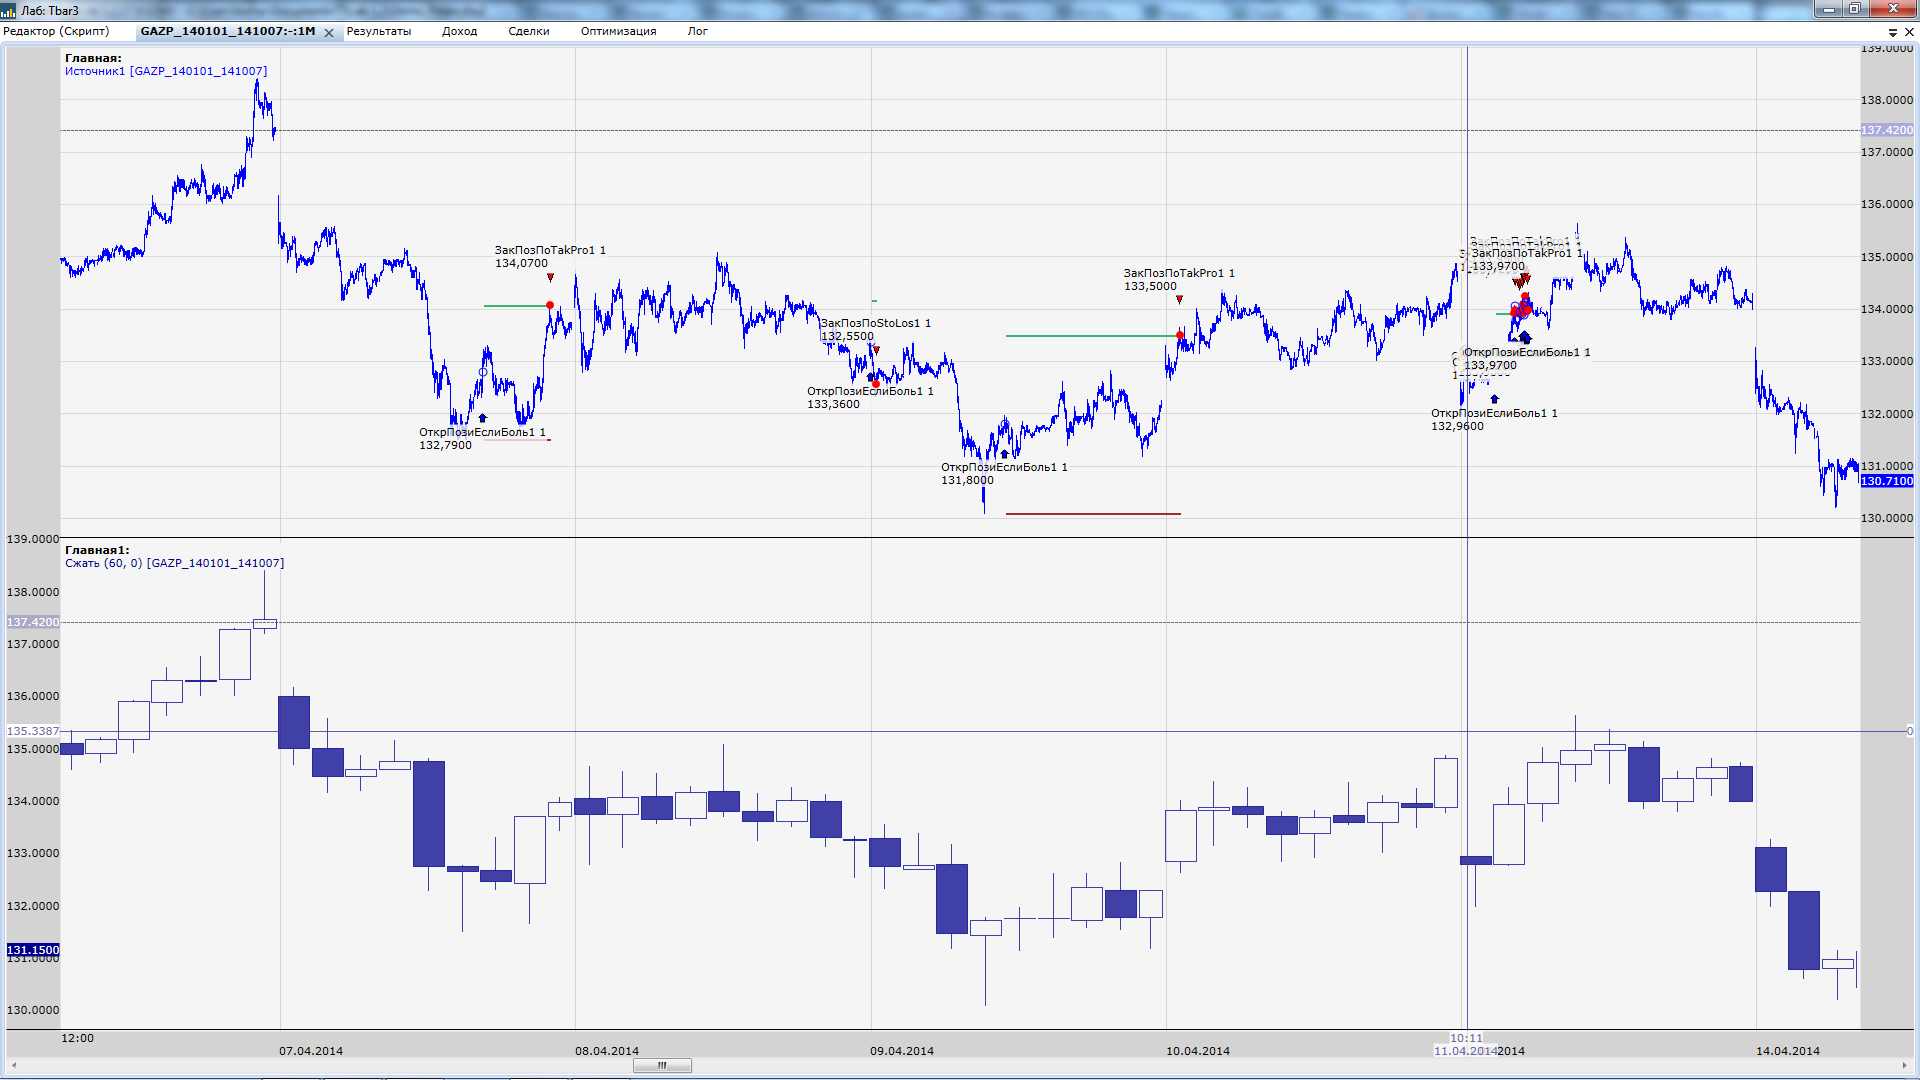The image size is (1920, 1080).
Task: Open the tab list dropdown arrow
Action: 1892,32
